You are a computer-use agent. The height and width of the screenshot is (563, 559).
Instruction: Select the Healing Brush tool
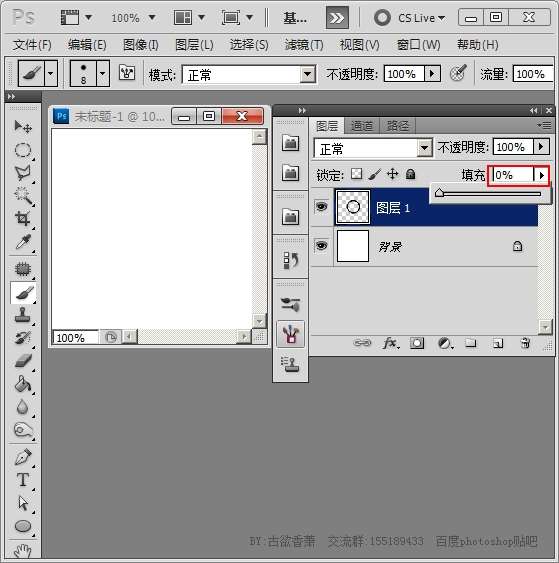[x=23, y=269]
